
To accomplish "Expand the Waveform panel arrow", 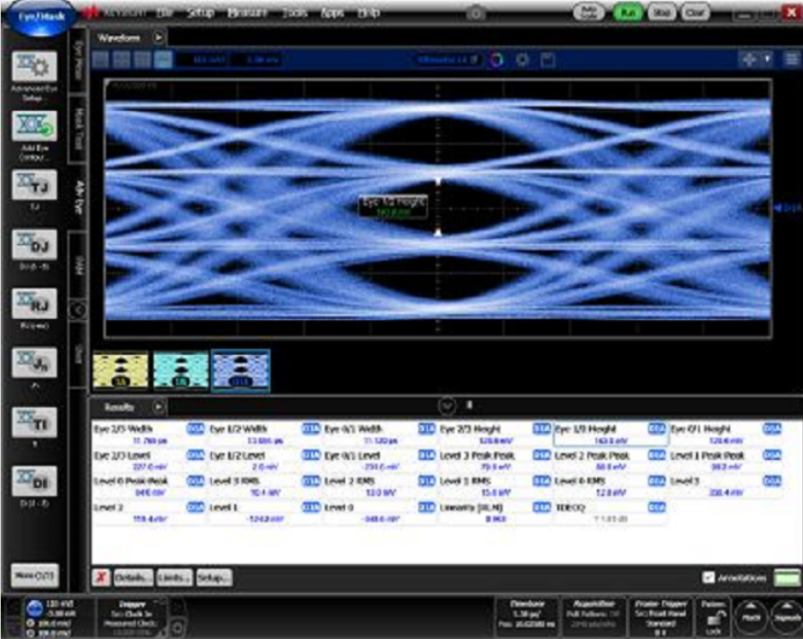I will (x=158, y=37).
